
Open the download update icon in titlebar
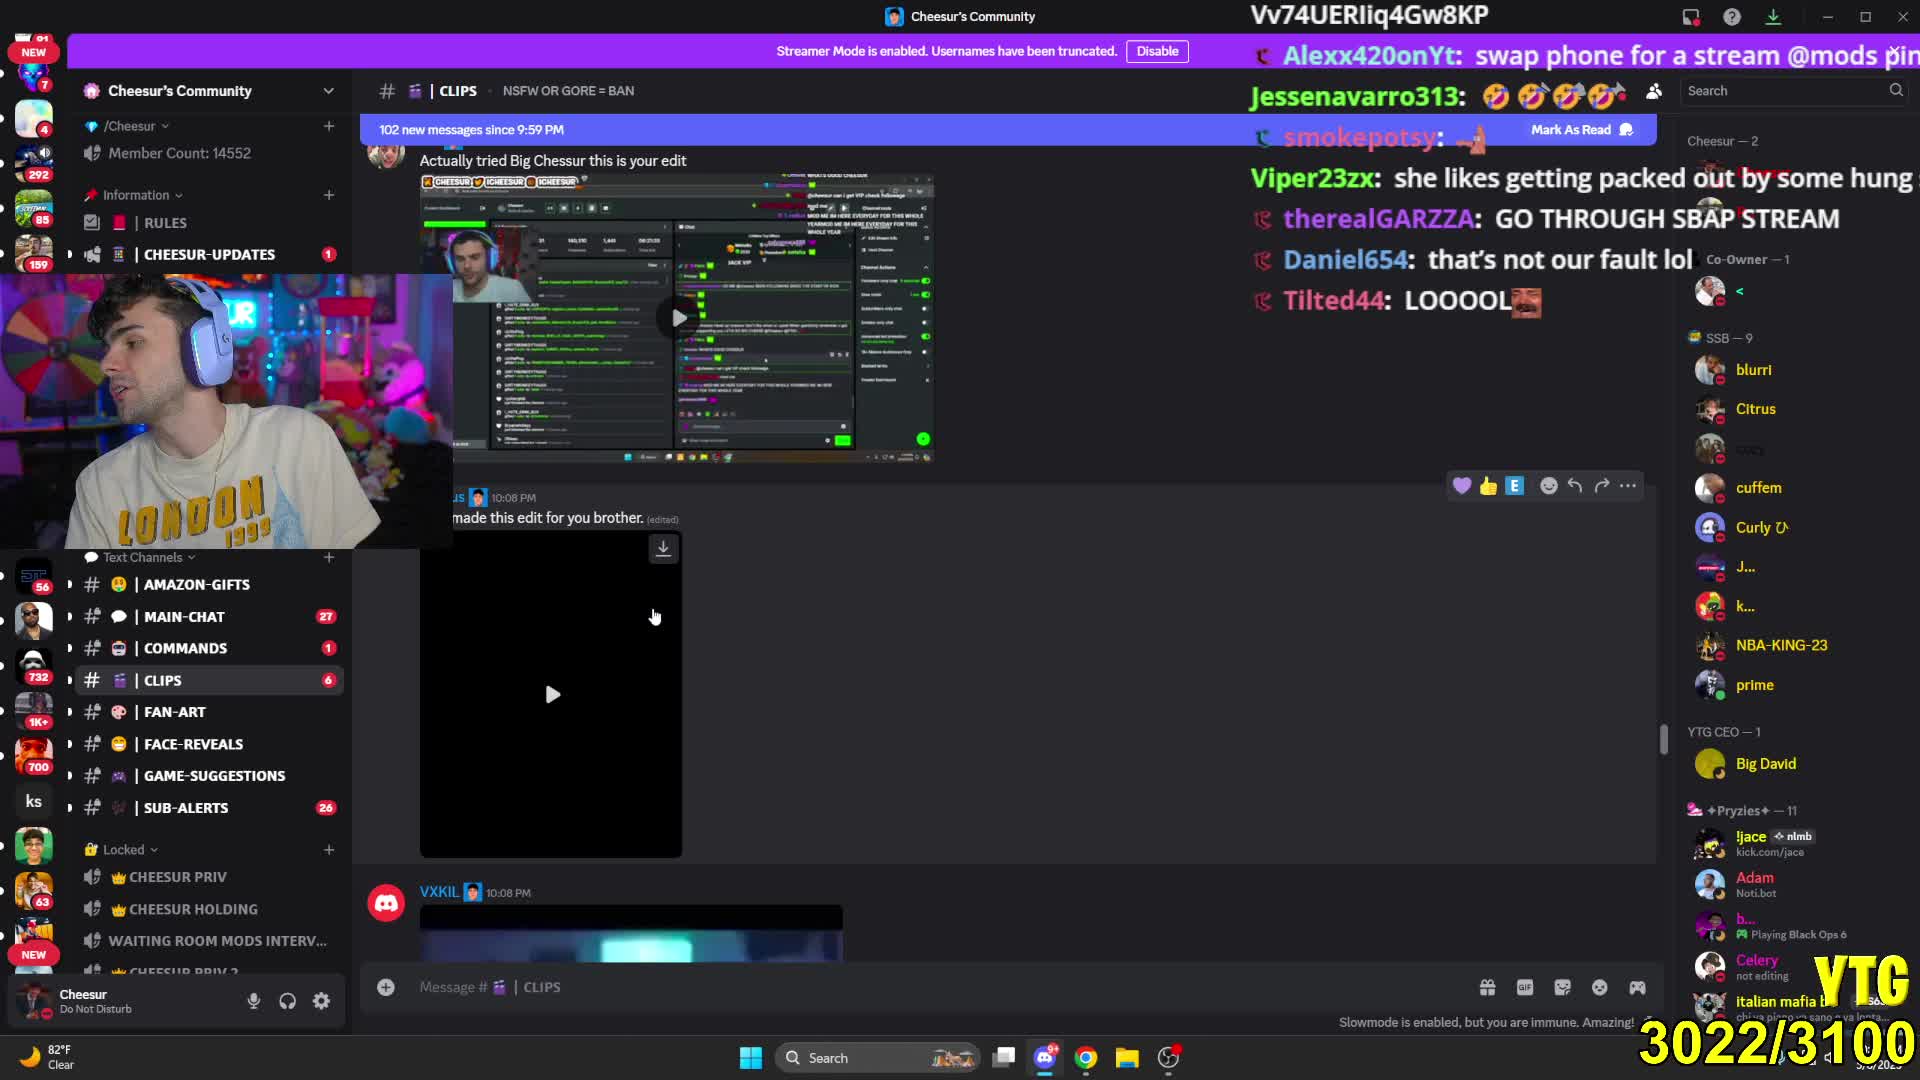[x=1773, y=17]
